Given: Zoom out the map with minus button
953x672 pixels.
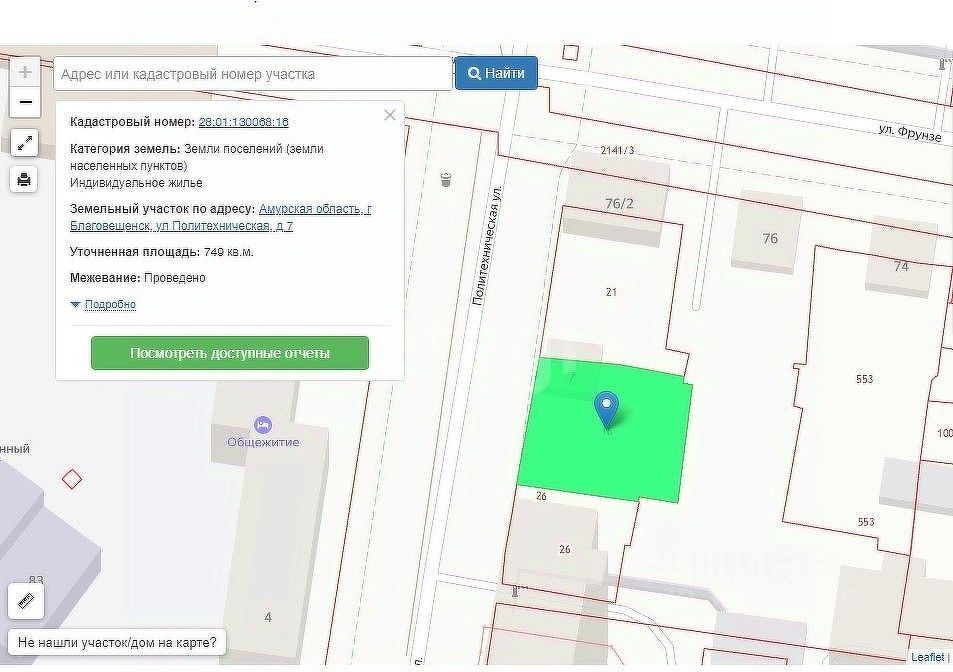Looking at the screenshot, I should tap(25, 102).
